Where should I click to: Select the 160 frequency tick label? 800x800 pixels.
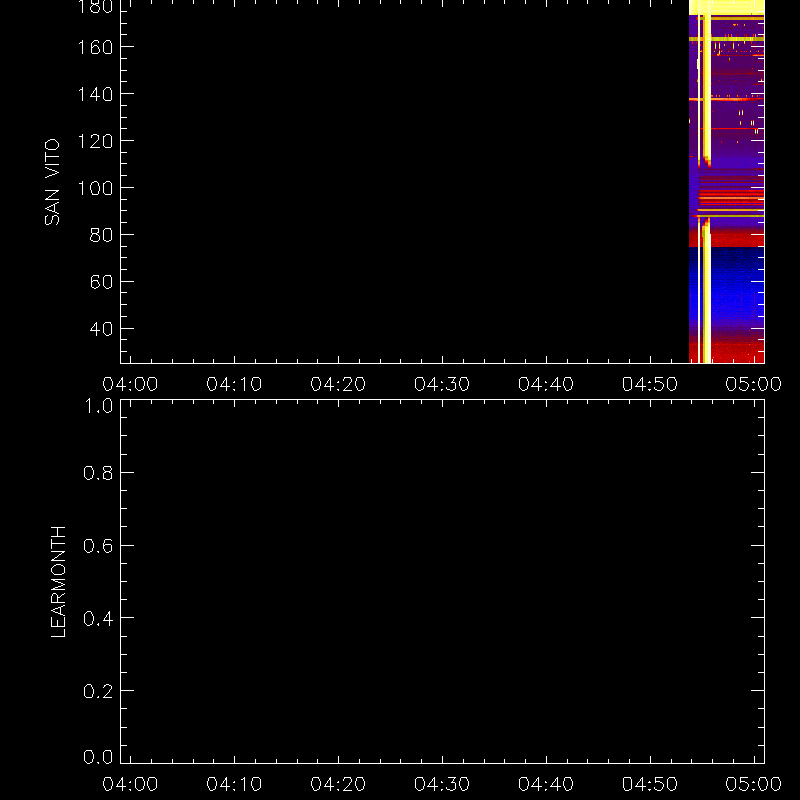tap(95, 47)
